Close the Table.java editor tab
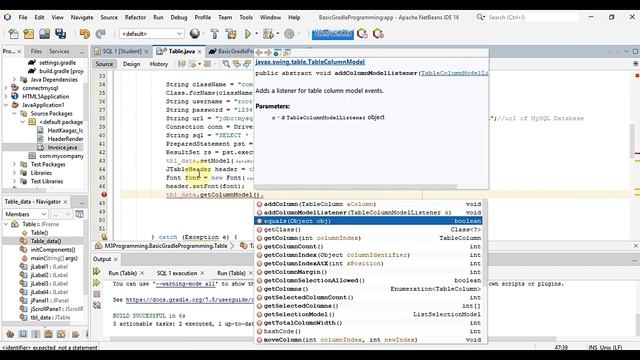This screenshot has height=360, width=640. coord(200,51)
